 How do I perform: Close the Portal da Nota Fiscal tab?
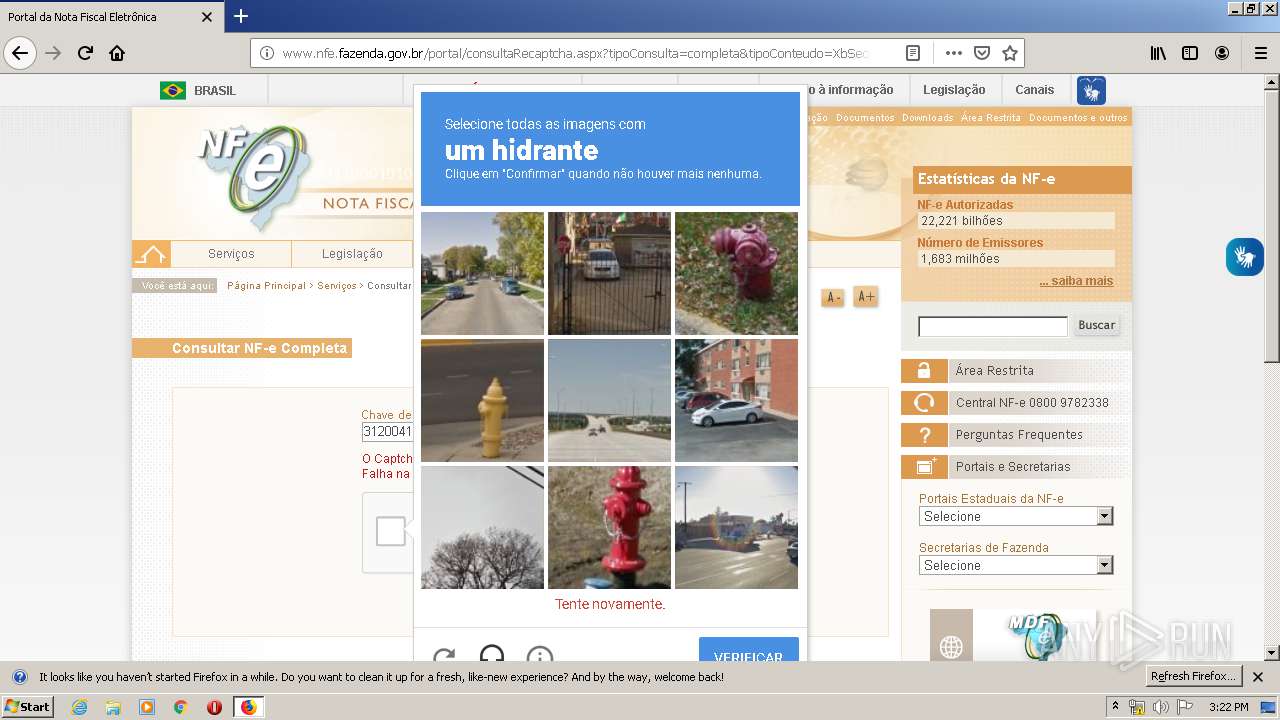[x=207, y=17]
